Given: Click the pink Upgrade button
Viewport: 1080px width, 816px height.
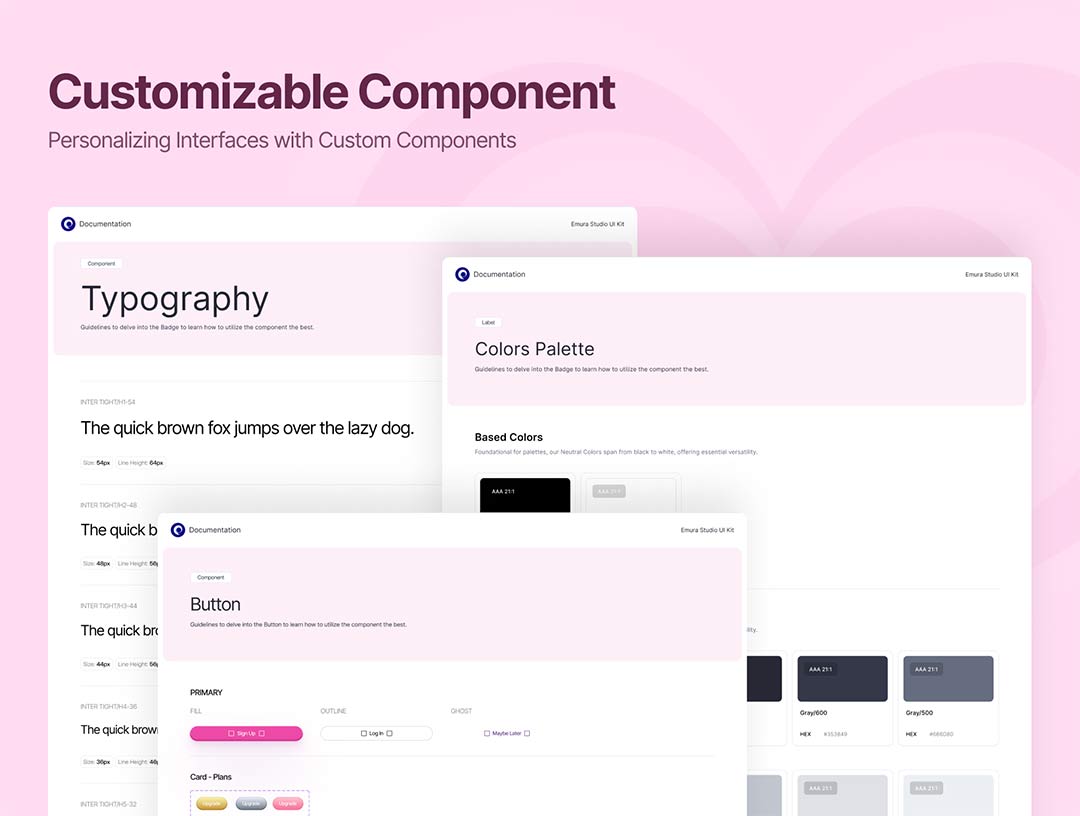Looking at the screenshot, I should coord(288,803).
